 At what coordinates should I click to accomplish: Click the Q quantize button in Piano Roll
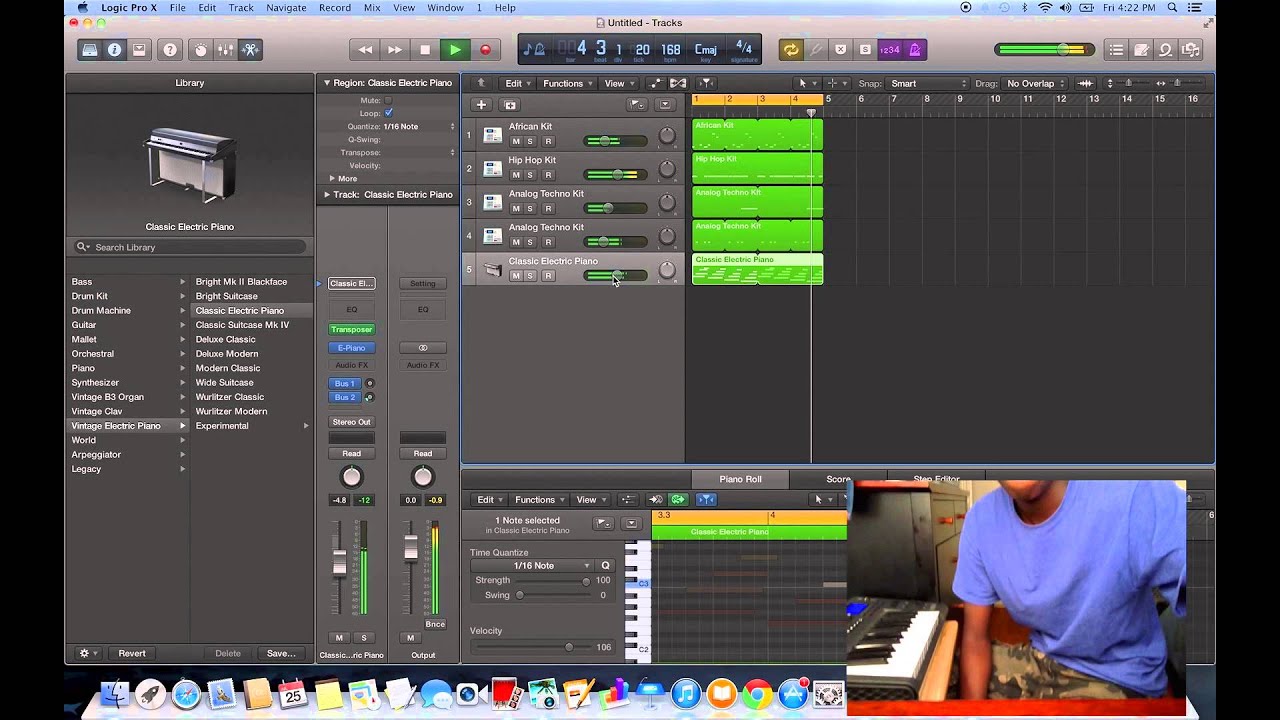point(605,566)
